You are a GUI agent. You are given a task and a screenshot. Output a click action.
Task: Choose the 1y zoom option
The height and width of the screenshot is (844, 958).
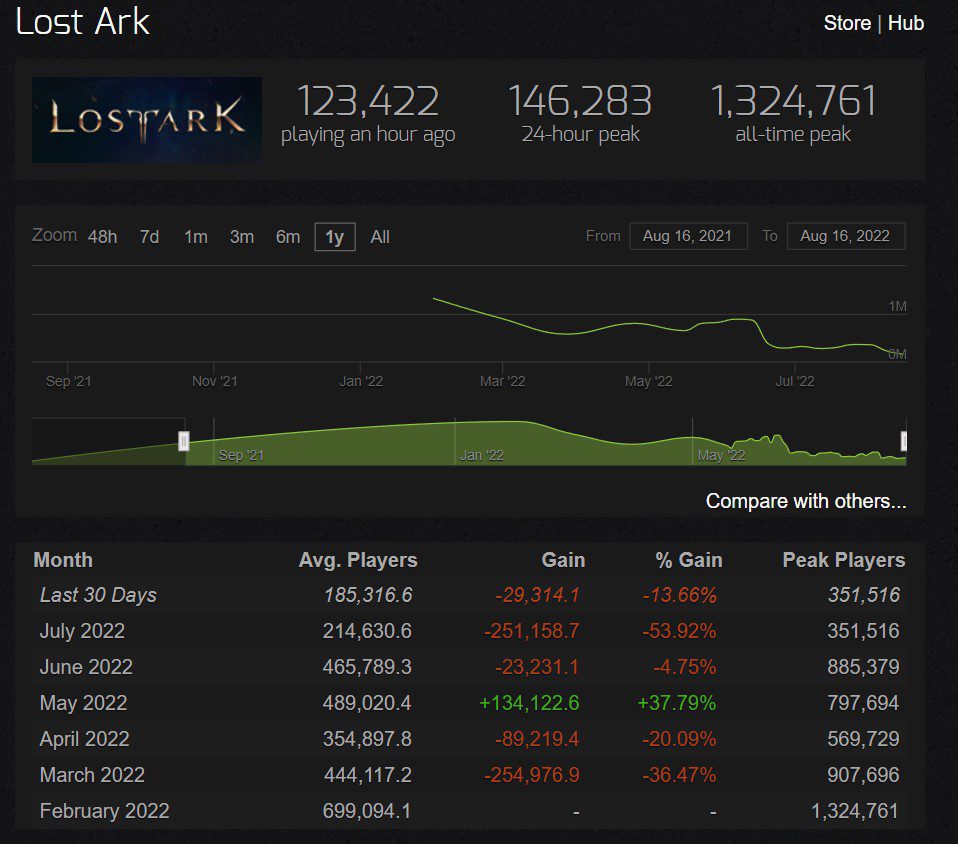[335, 237]
